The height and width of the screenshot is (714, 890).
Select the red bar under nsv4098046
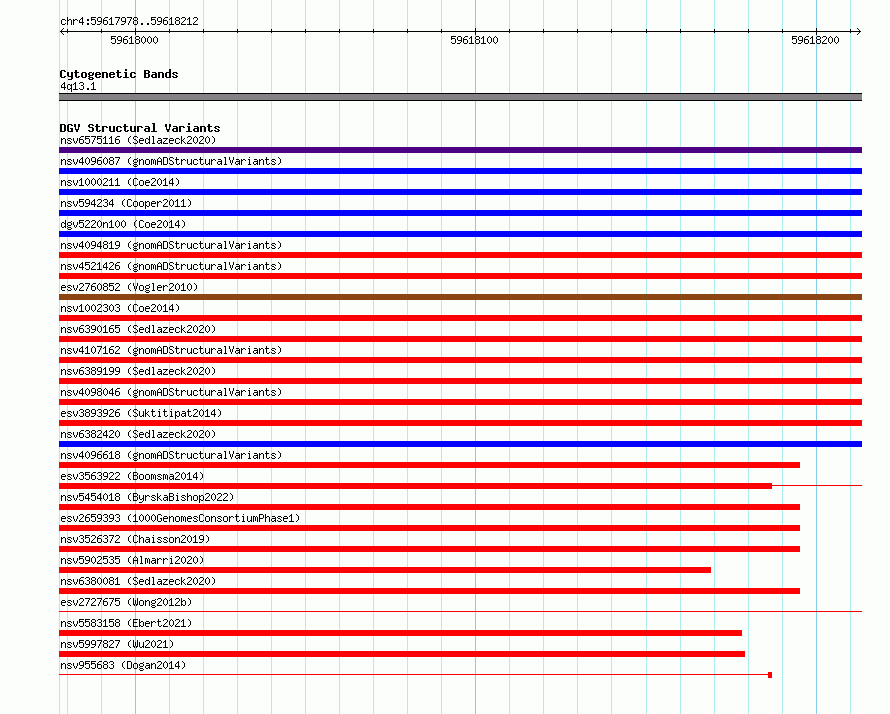[x=460, y=402]
